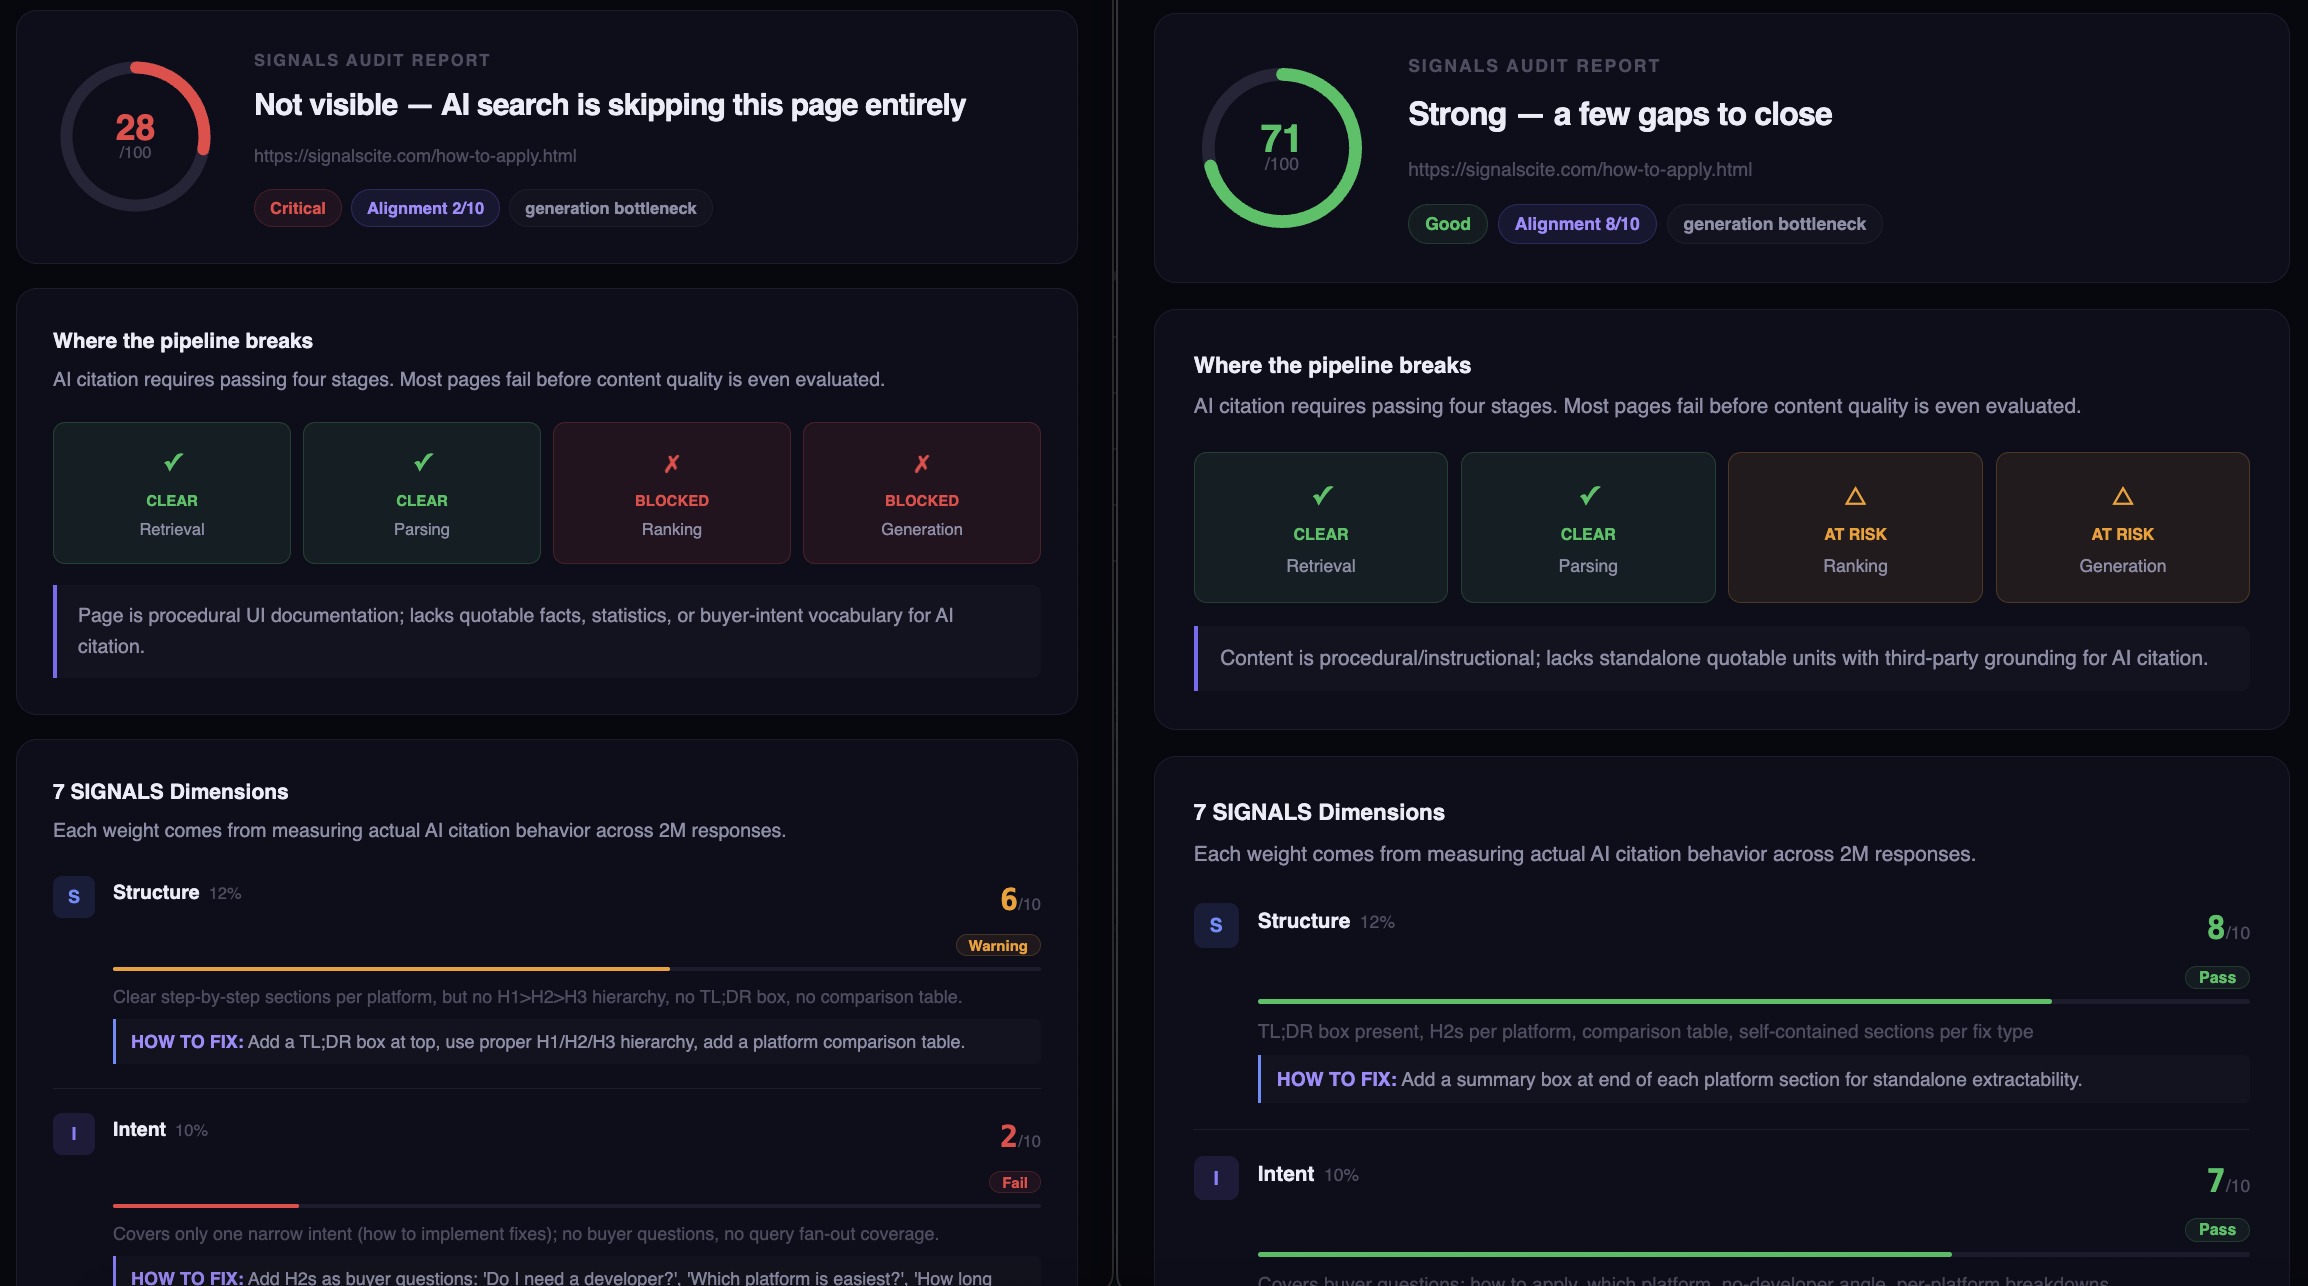The image size is (2308, 1286).
Task: Click the generation bottleneck tag in right report
Action: (1774, 224)
